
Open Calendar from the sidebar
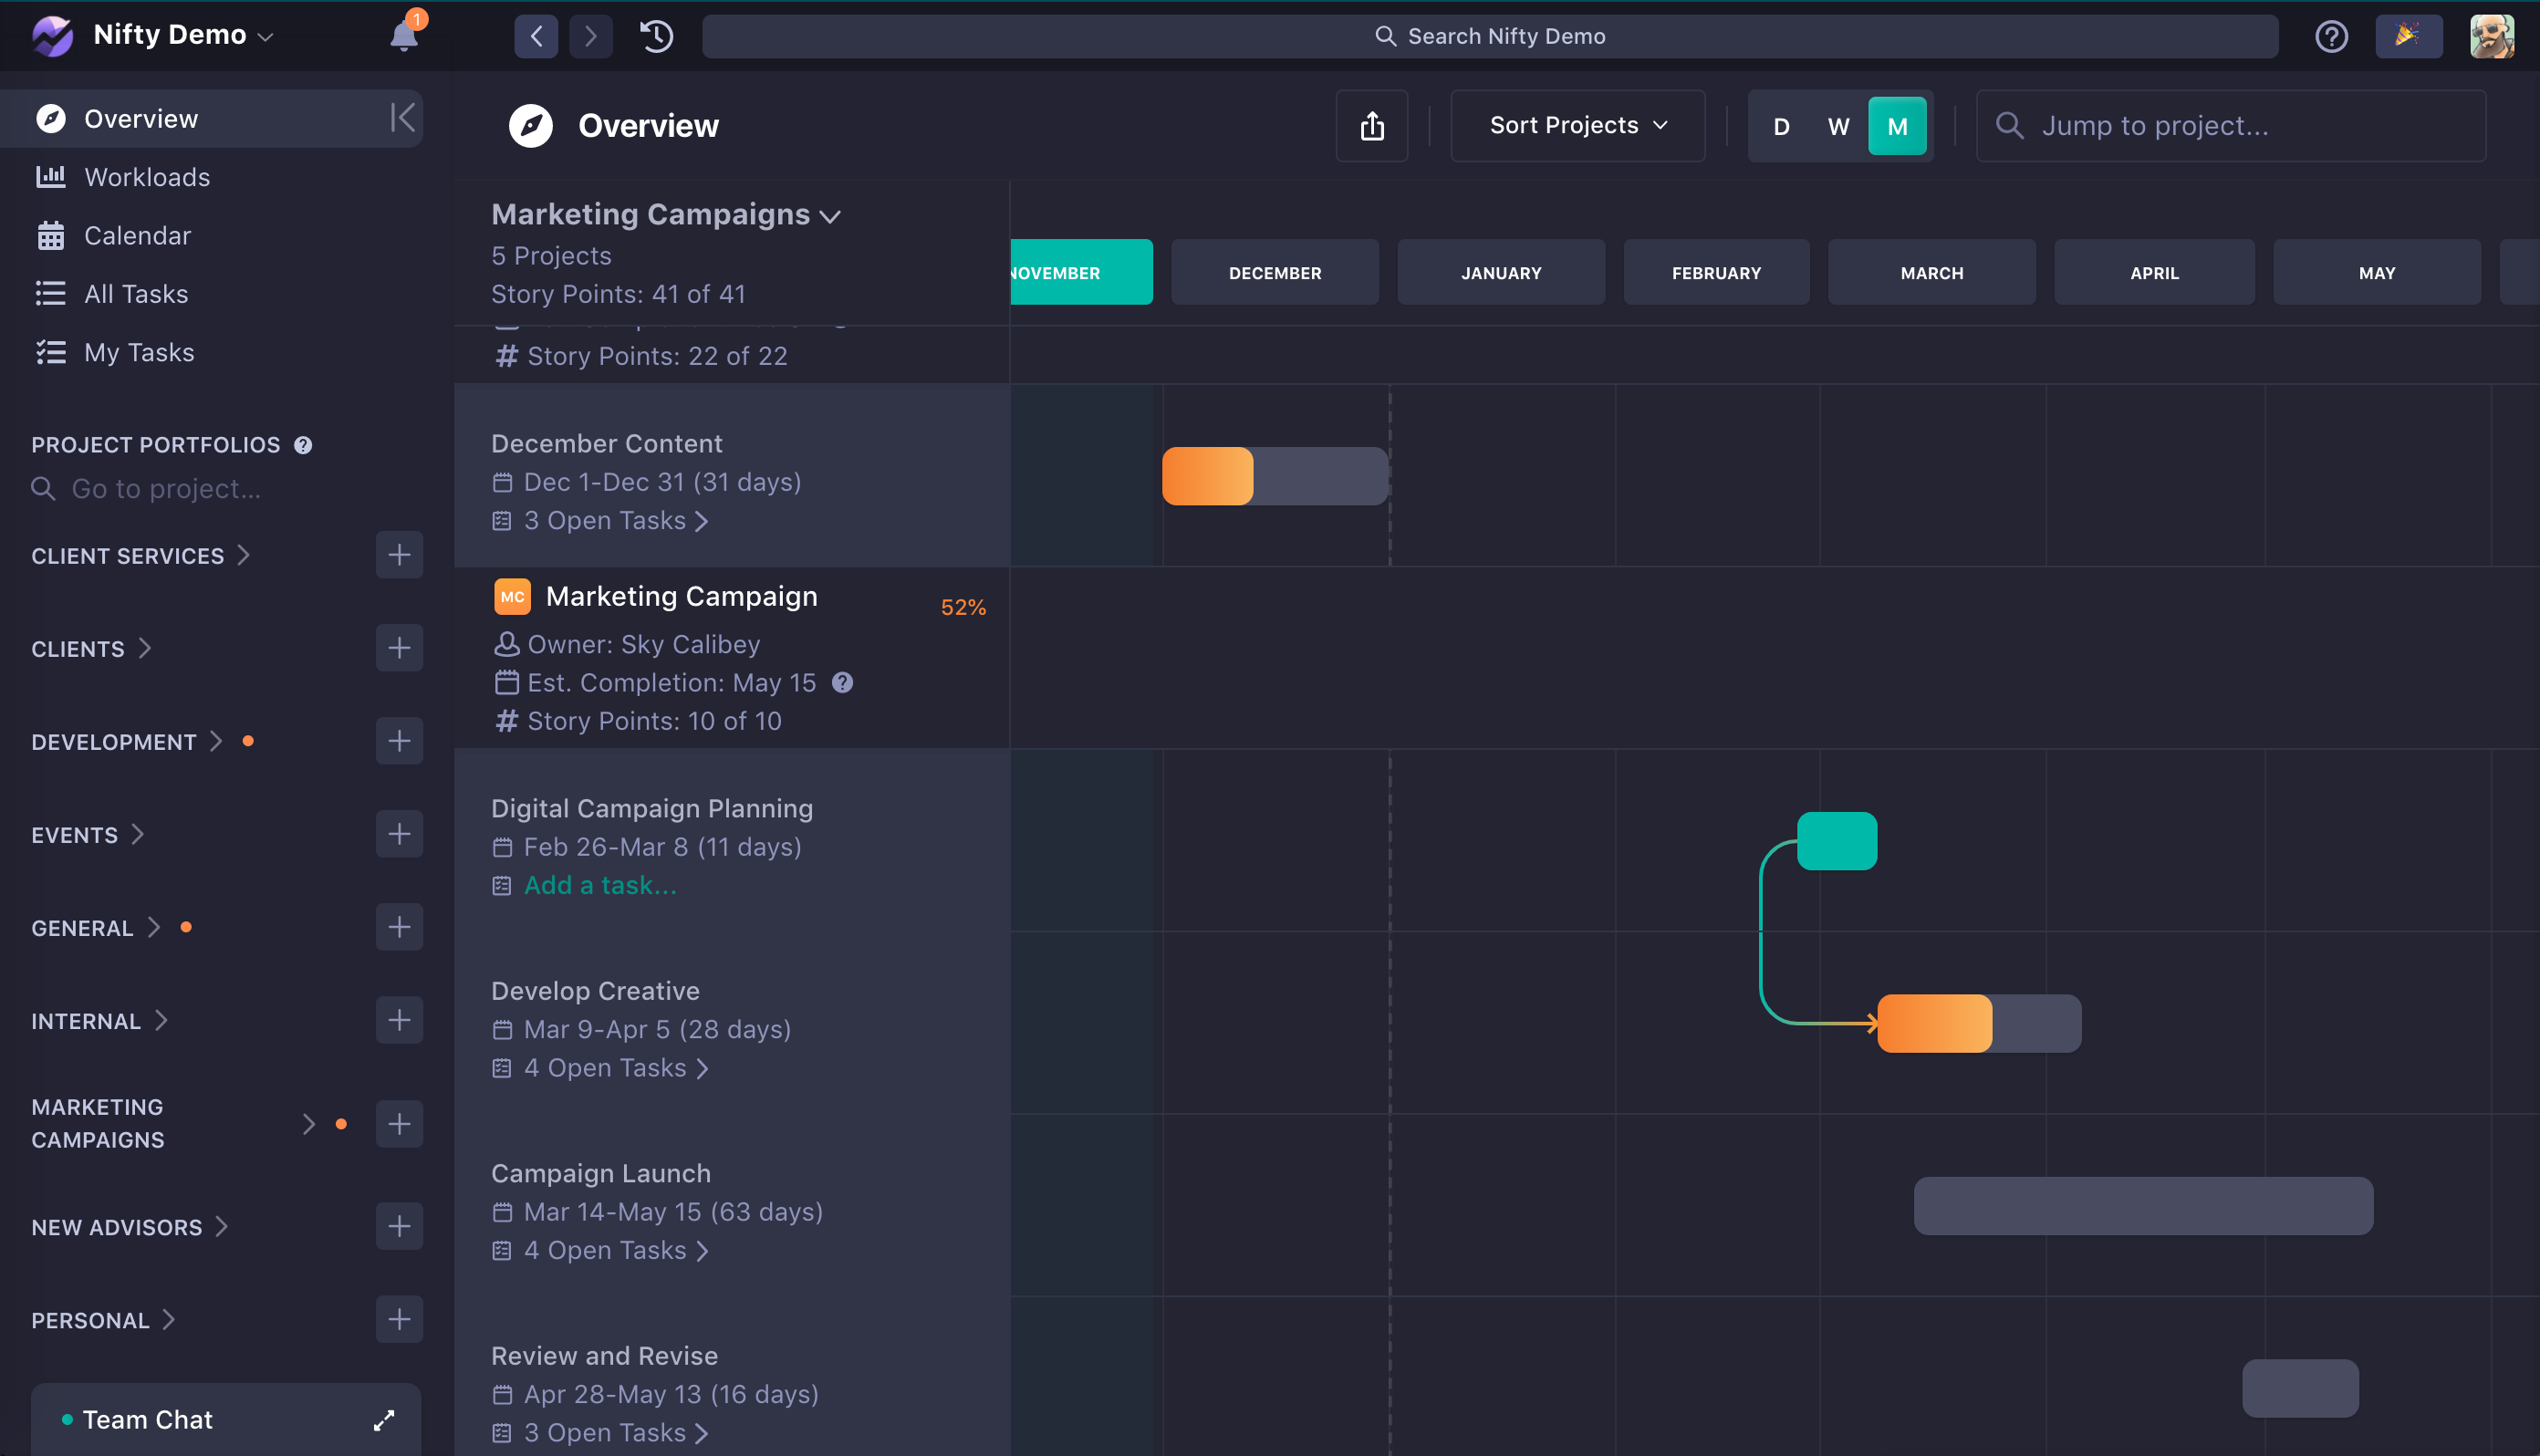(x=137, y=236)
